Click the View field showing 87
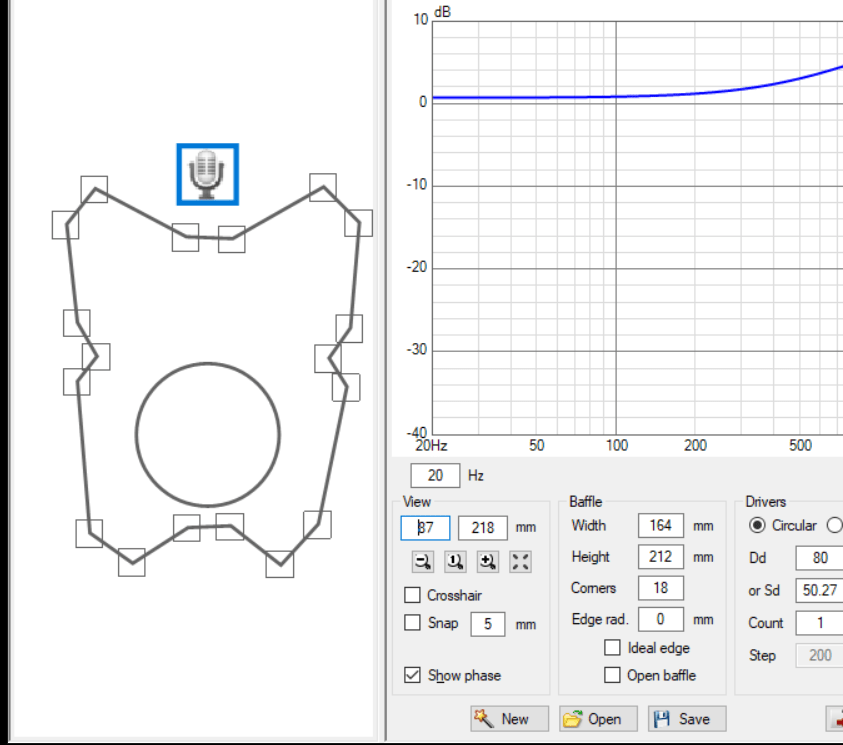This screenshot has width=843, height=745. pos(425,528)
